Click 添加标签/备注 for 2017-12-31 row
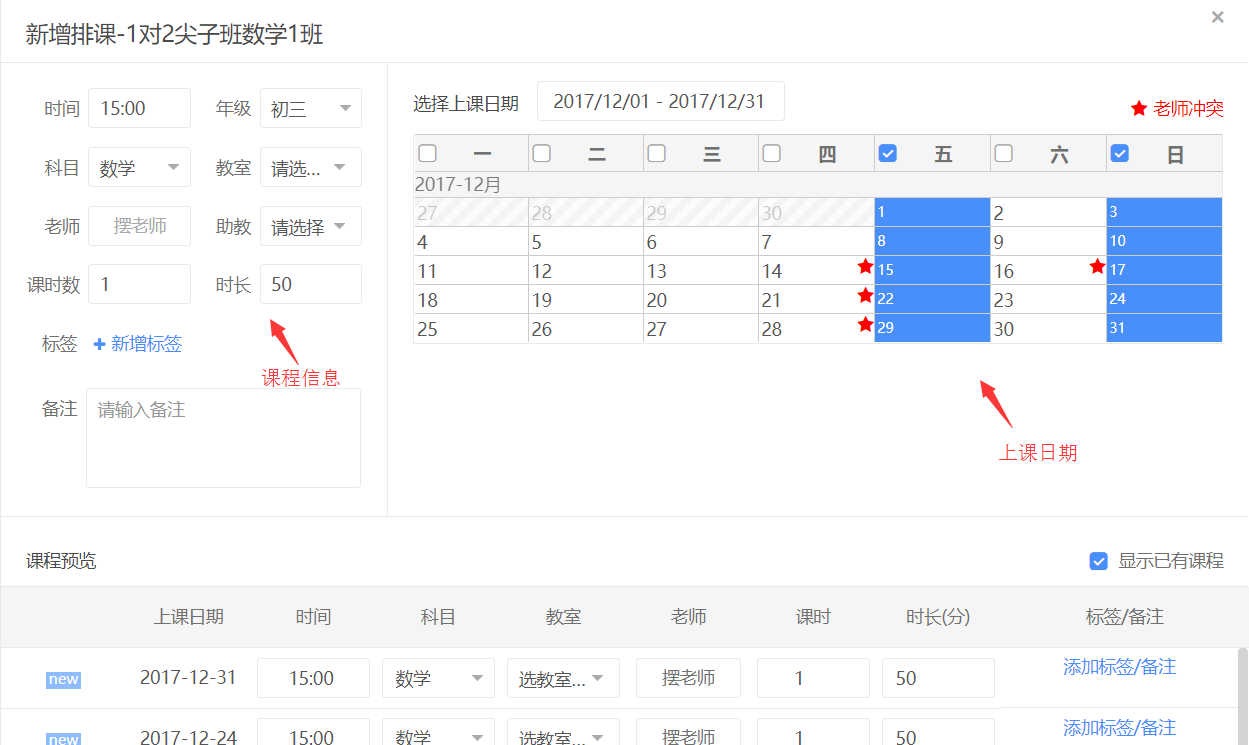1249x745 pixels. (1119, 667)
